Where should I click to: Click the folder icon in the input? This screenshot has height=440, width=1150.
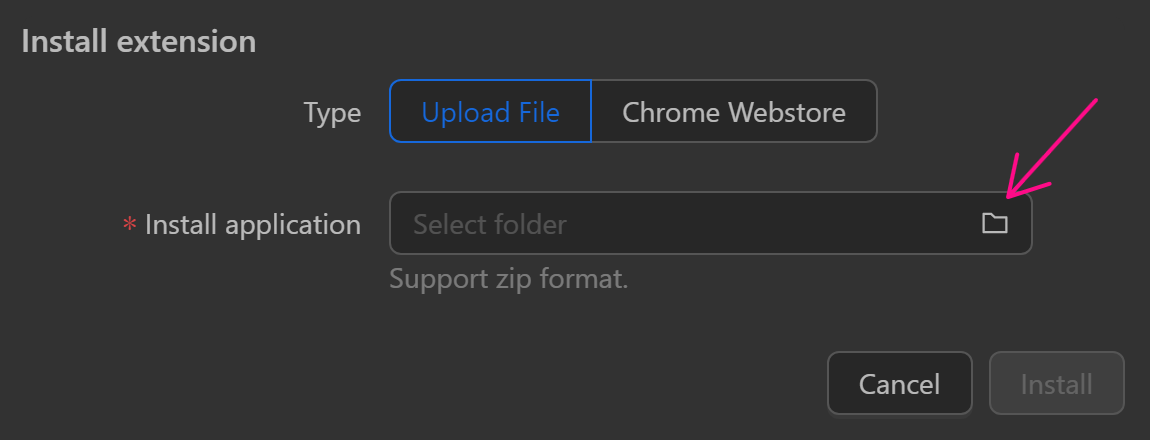coord(994,224)
